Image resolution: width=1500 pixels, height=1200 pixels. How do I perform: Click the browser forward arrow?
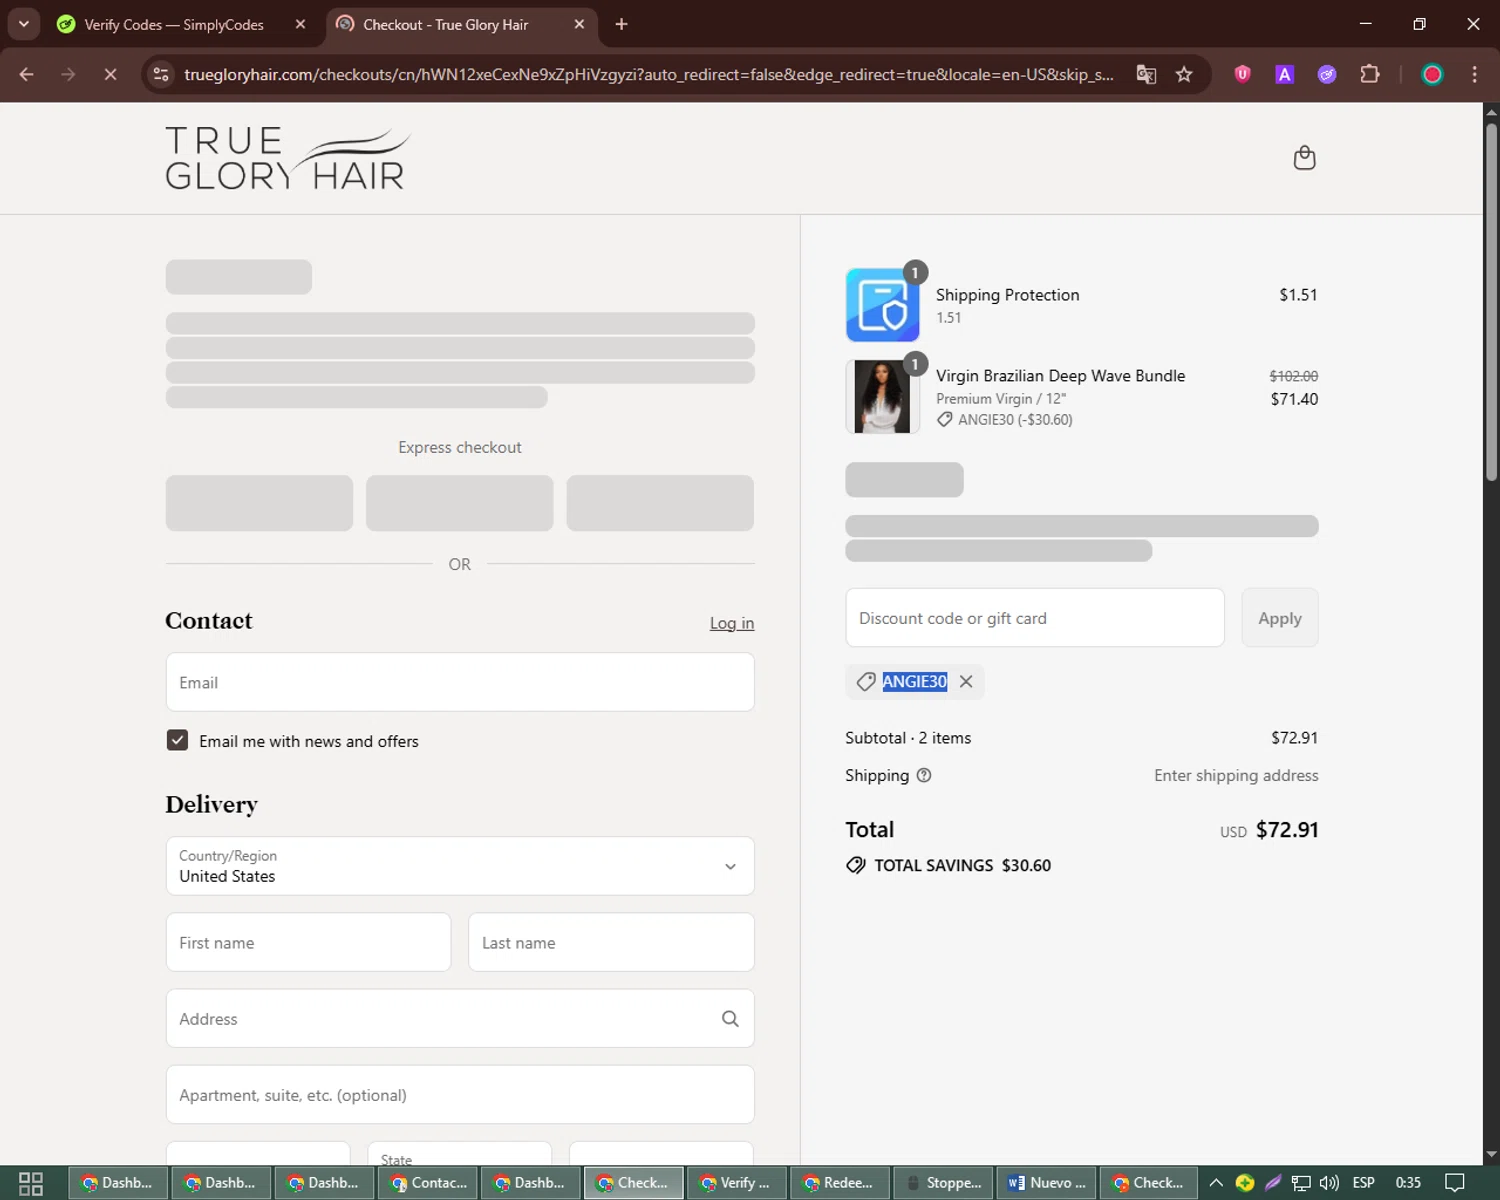click(x=68, y=74)
